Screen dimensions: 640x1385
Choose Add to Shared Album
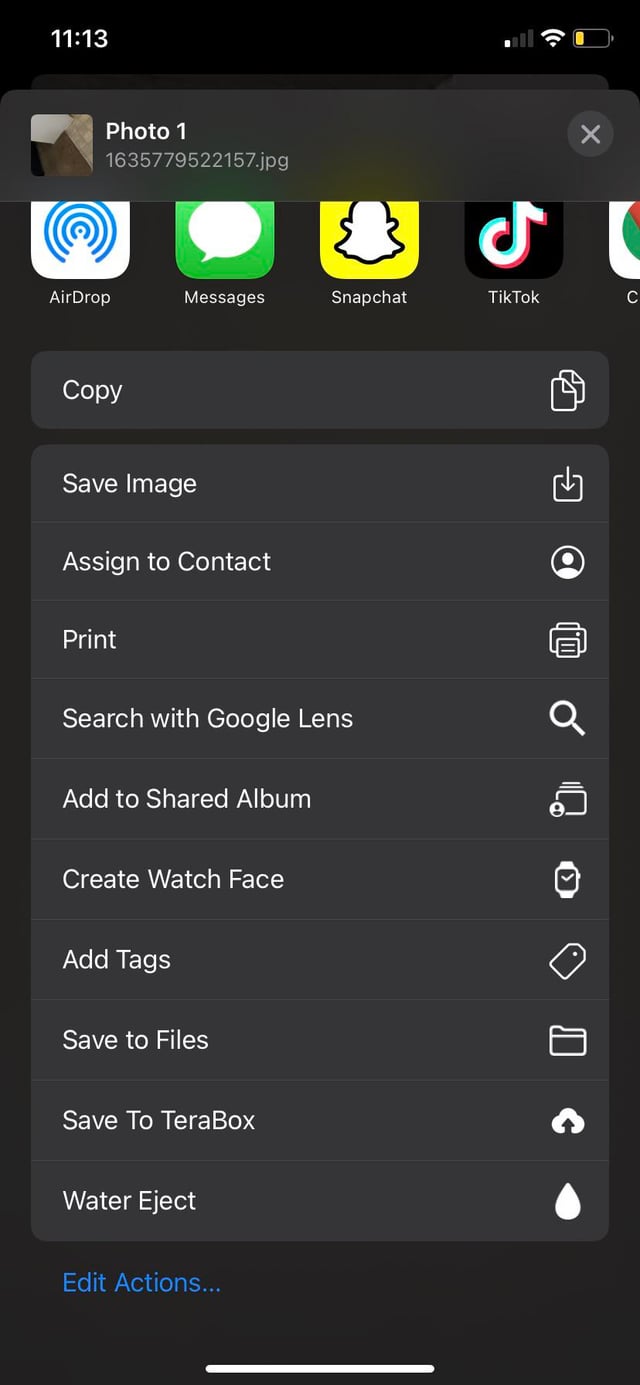(186, 799)
